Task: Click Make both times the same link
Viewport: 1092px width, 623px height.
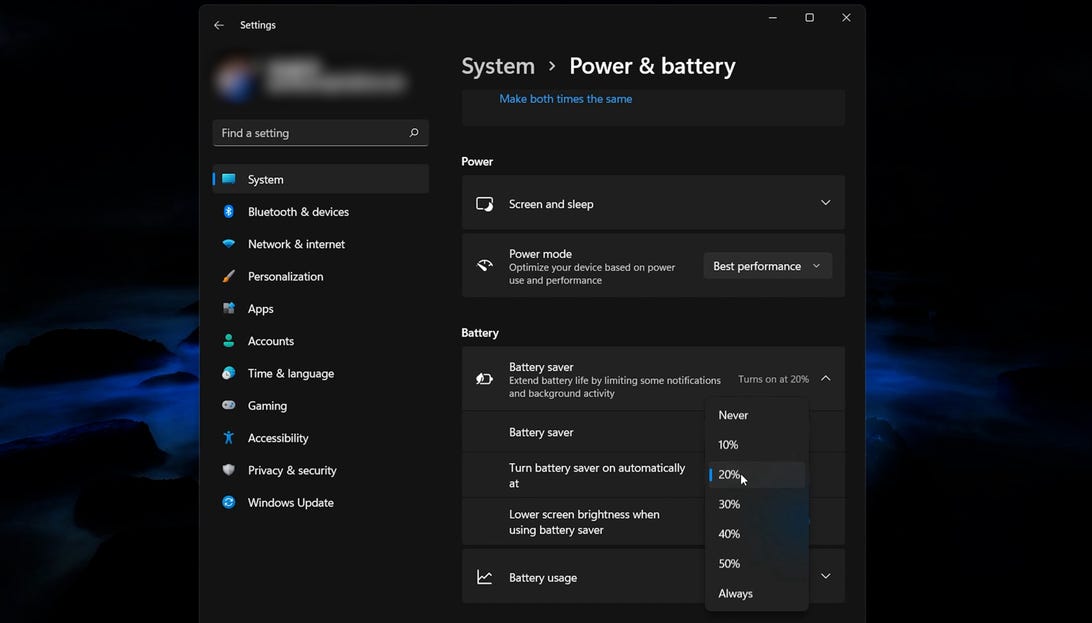Action: coord(566,99)
